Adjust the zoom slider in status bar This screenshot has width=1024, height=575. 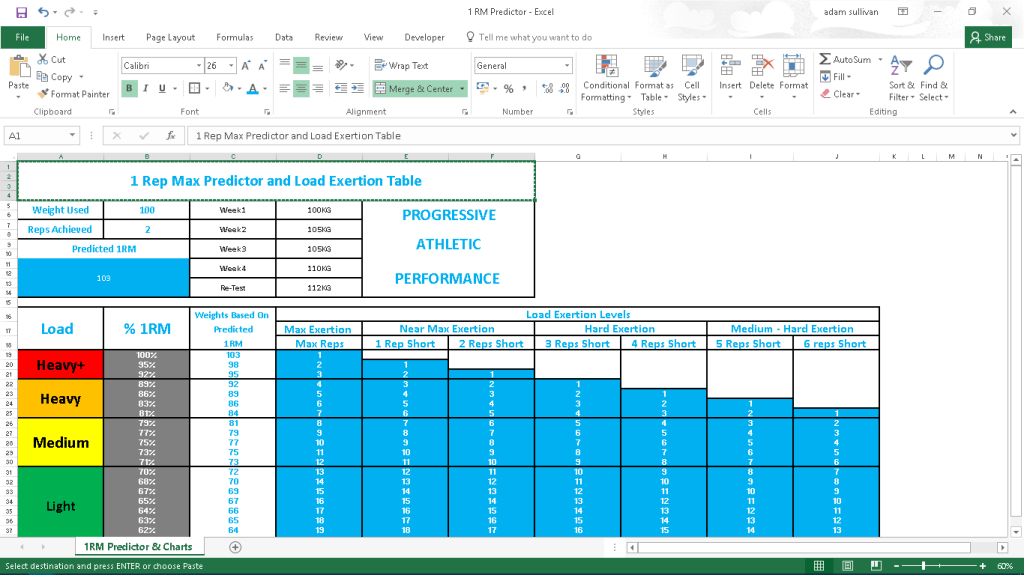click(x=923, y=566)
